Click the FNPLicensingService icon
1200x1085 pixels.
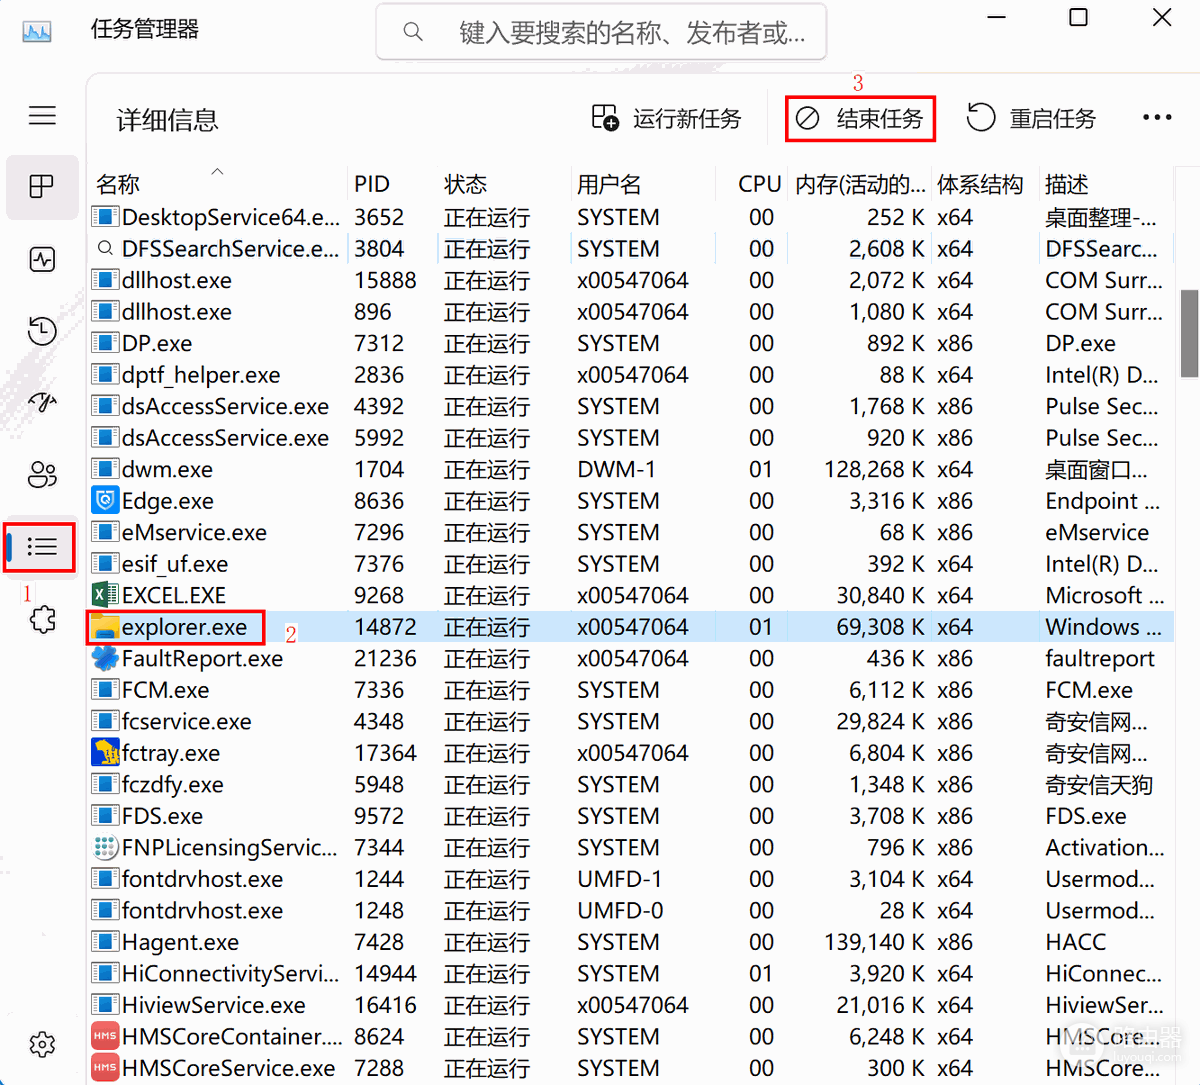[105, 847]
